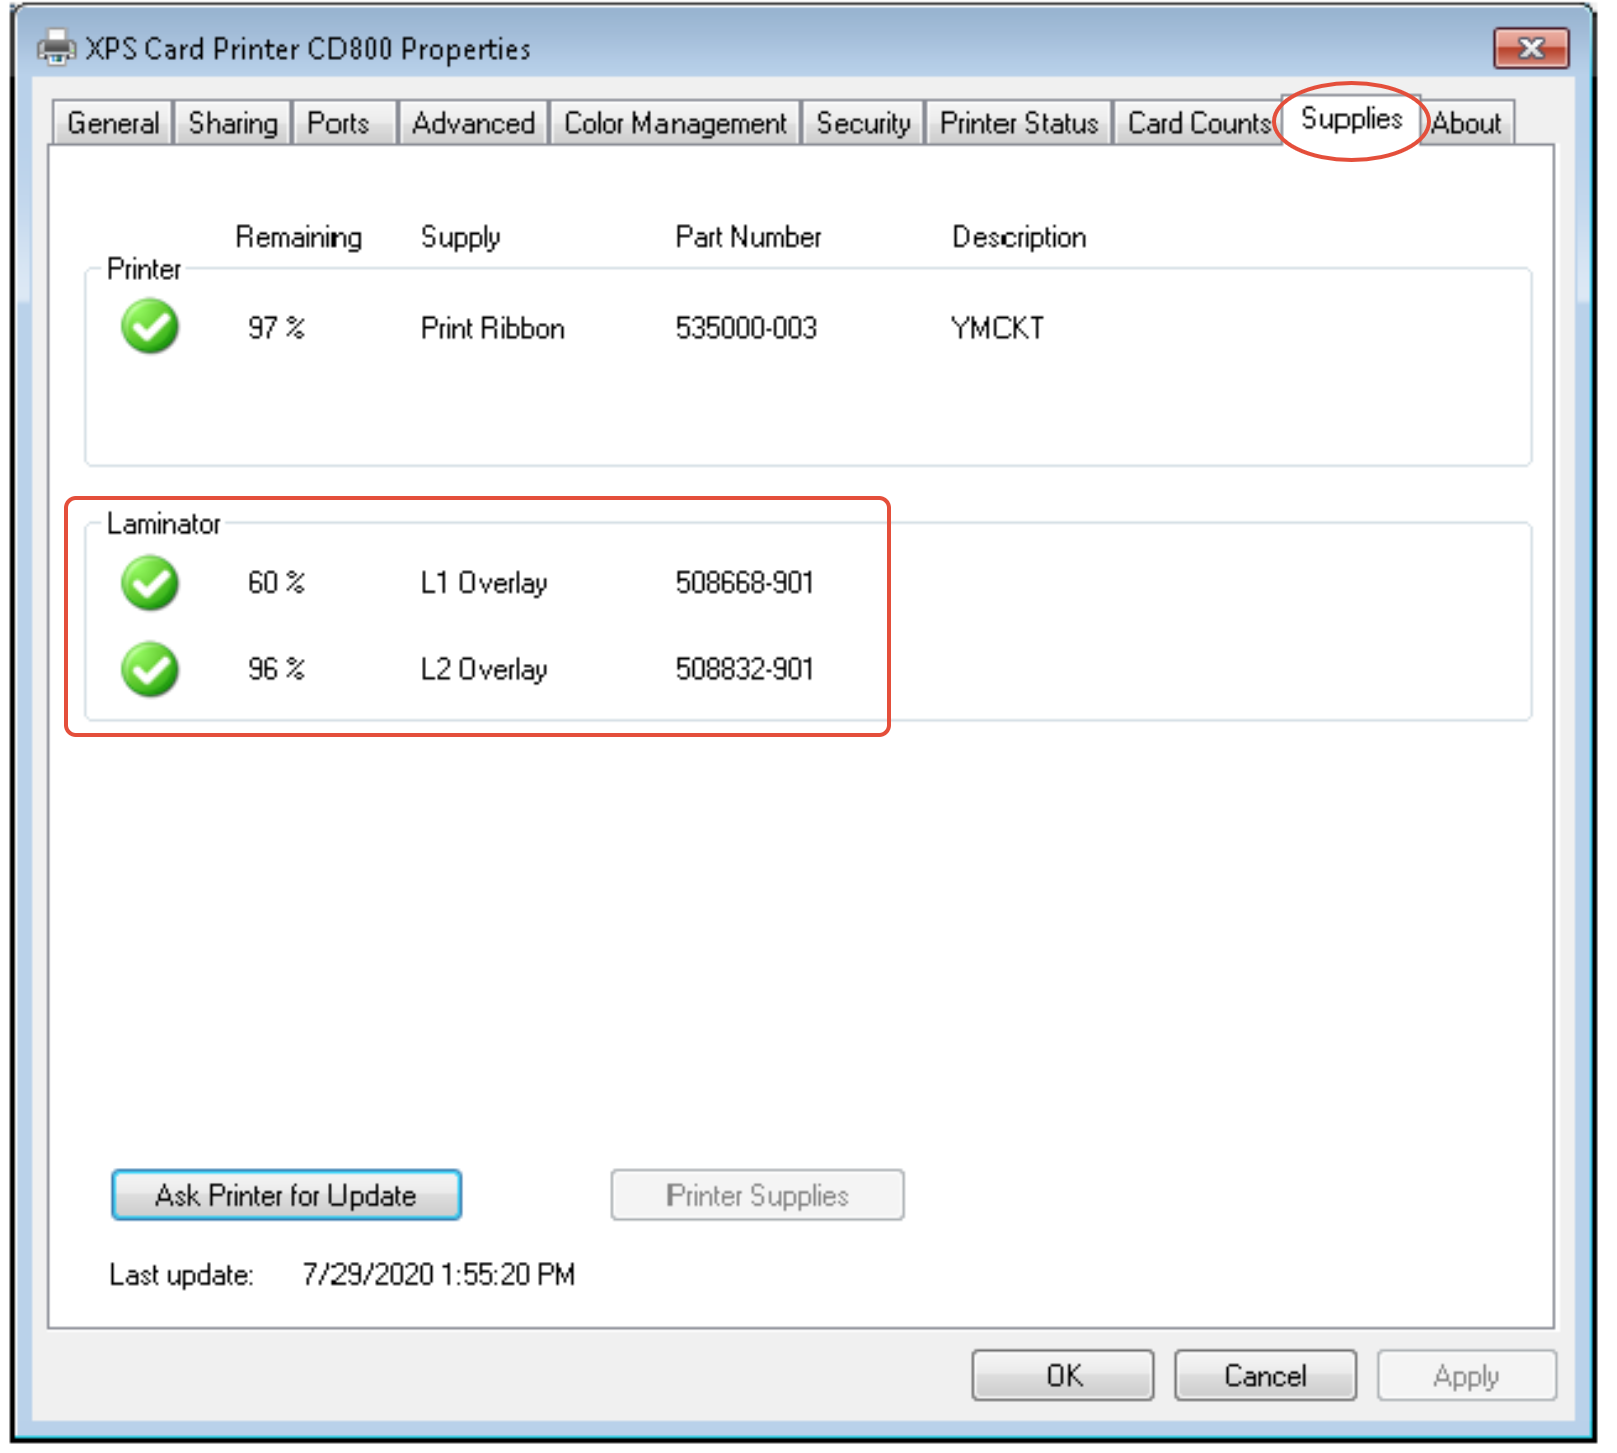Click the Description column header

[x=1019, y=237]
